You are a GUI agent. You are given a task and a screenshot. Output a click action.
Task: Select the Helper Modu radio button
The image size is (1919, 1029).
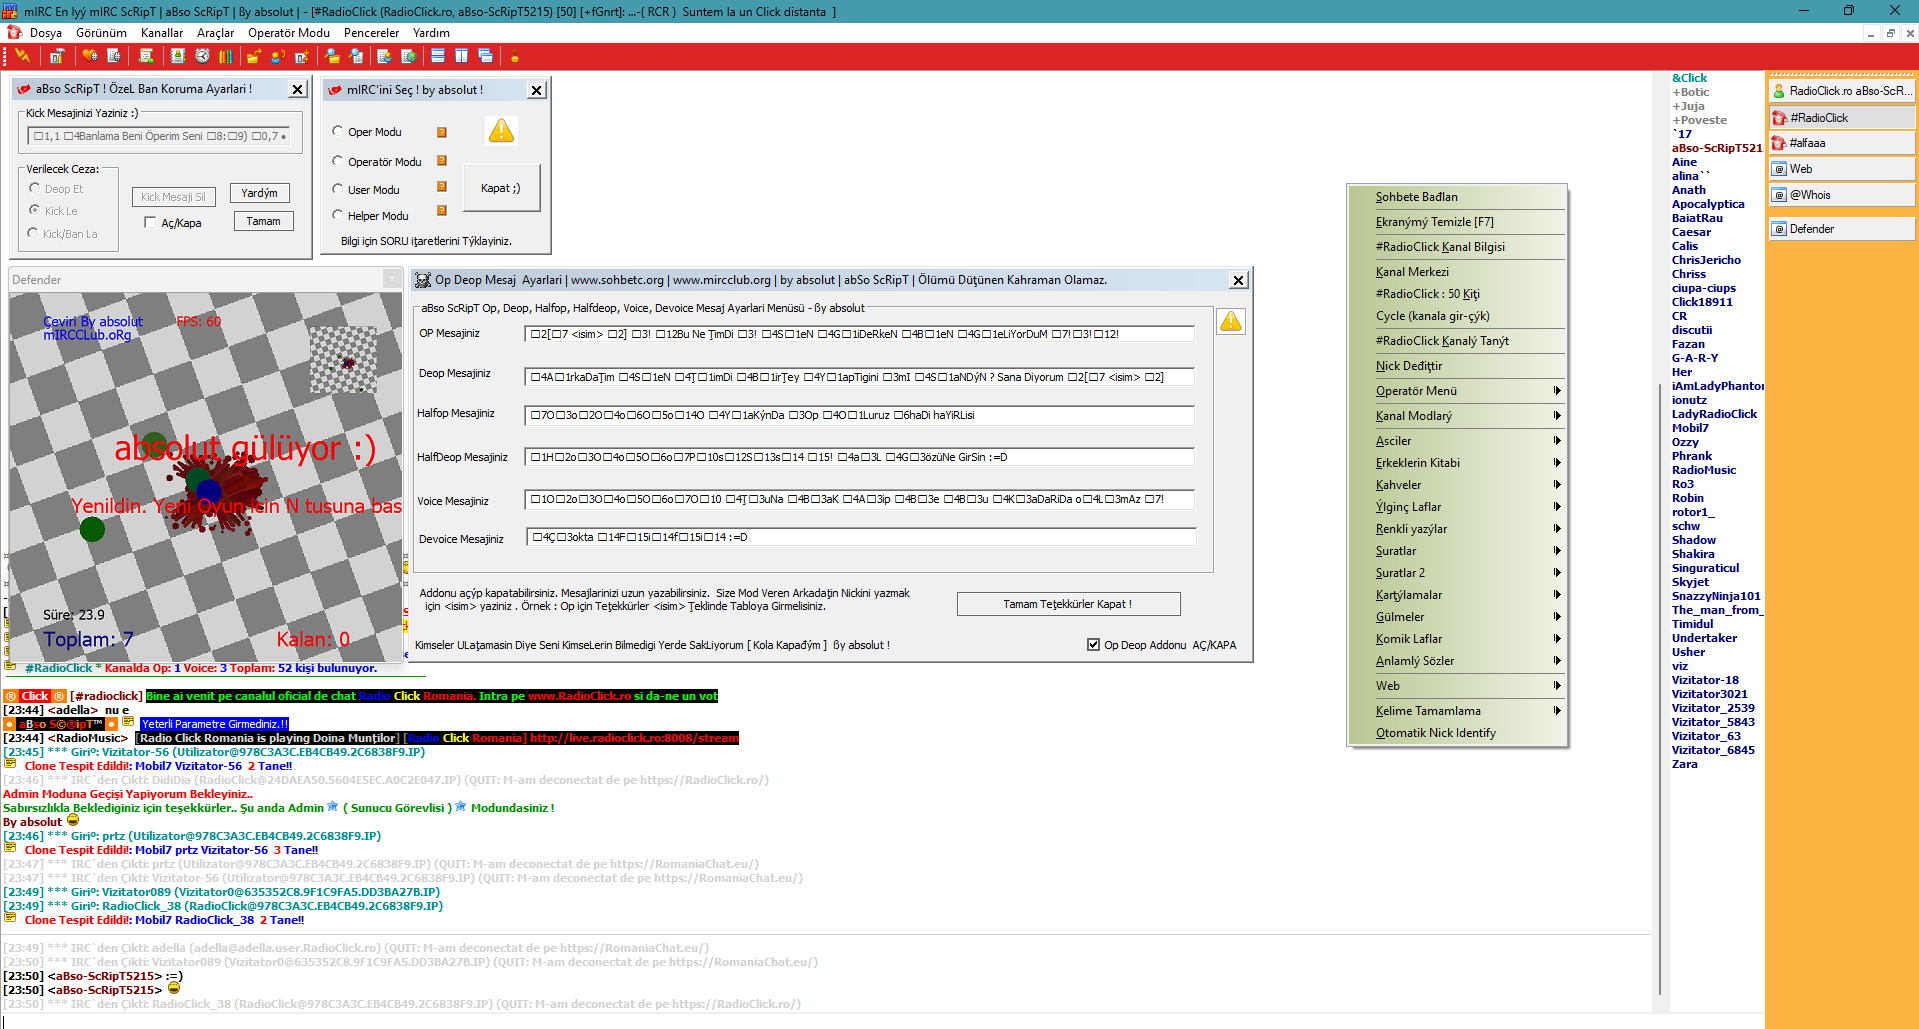[x=338, y=215]
